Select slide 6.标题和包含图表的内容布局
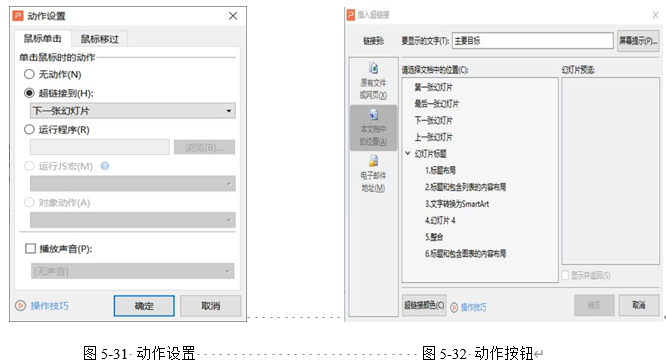 pyautogui.click(x=465, y=254)
